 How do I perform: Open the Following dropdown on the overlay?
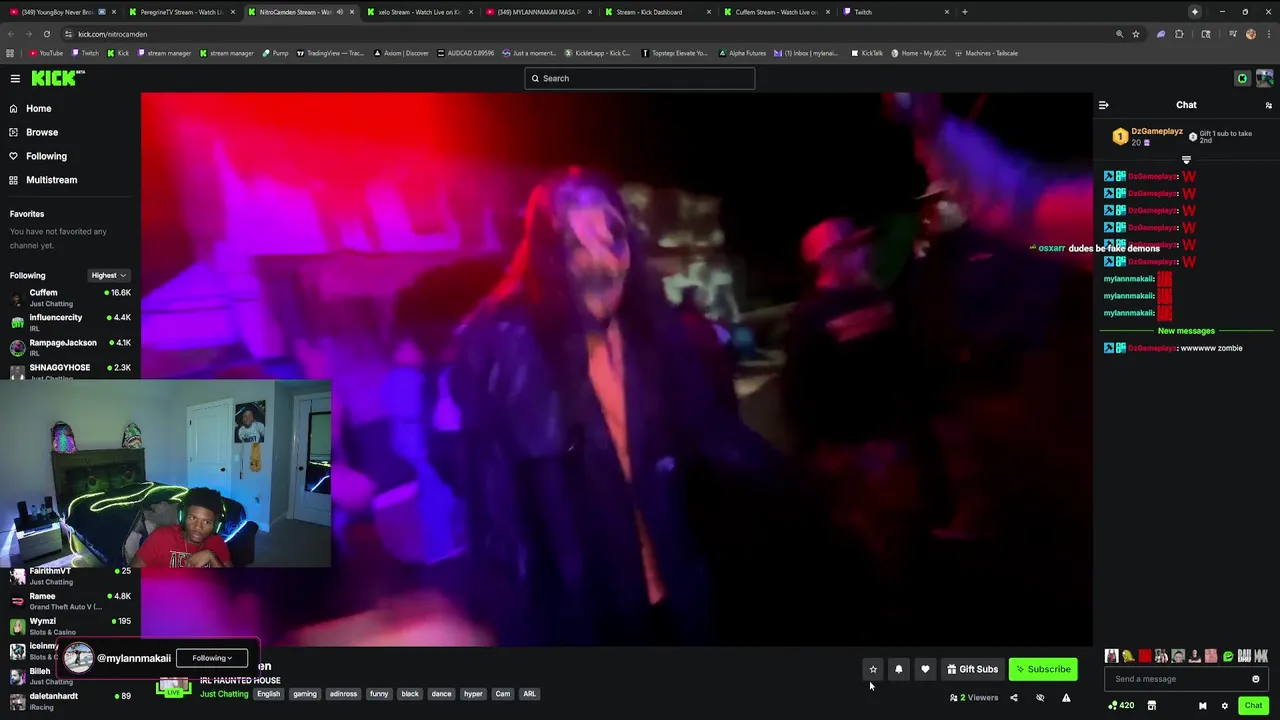(212, 658)
